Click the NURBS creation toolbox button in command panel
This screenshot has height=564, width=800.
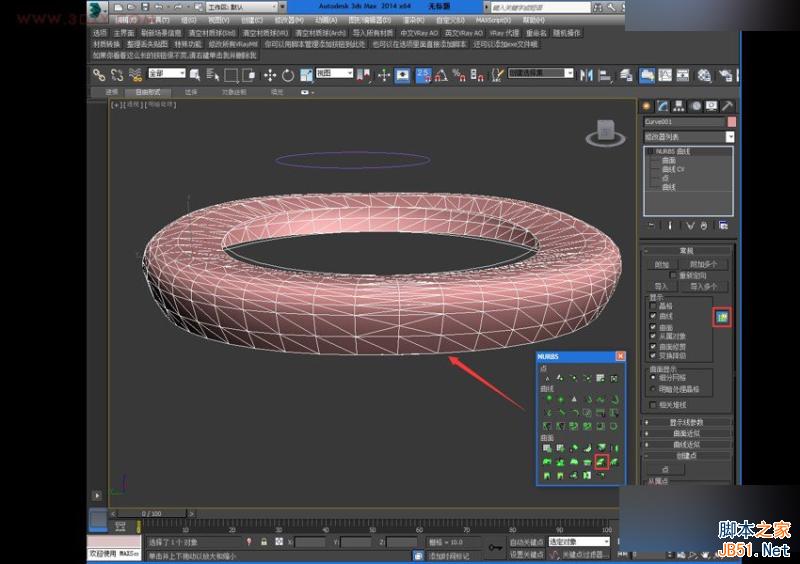coord(721,317)
